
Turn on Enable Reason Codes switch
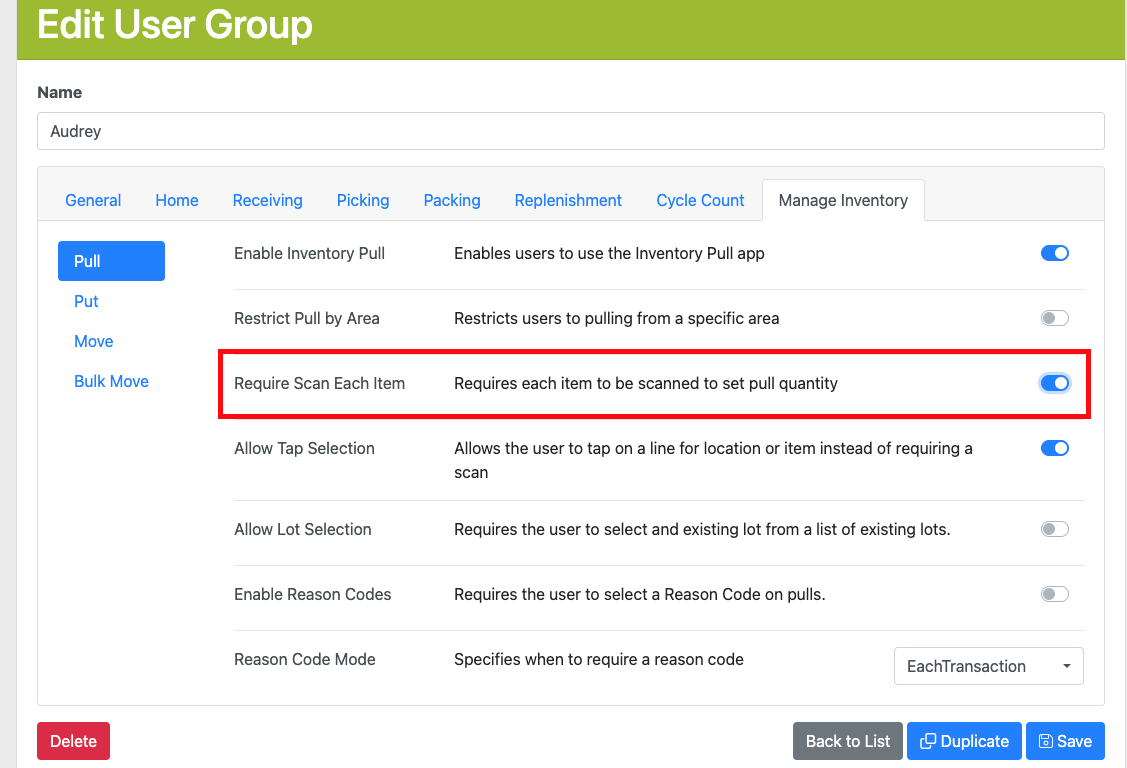coord(1055,594)
